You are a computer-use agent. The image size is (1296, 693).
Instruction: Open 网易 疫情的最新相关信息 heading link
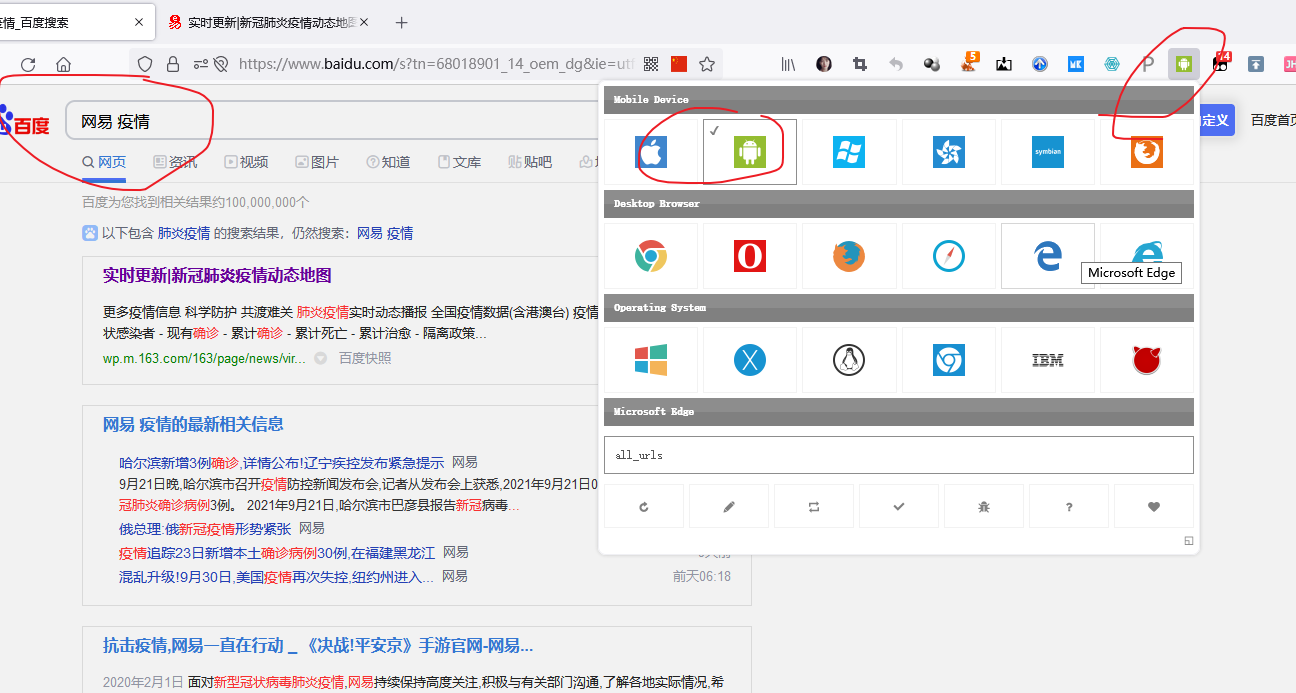tap(193, 424)
